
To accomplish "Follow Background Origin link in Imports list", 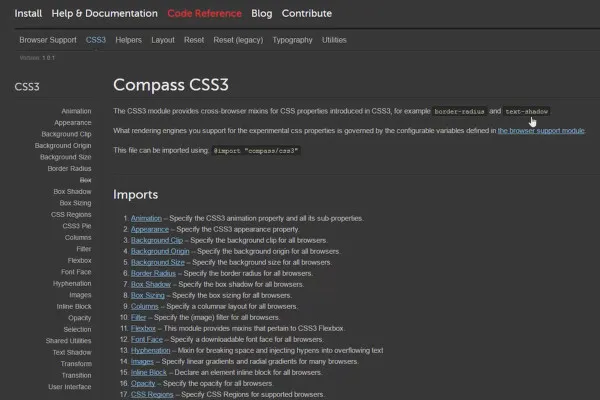I will [x=160, y=251].
